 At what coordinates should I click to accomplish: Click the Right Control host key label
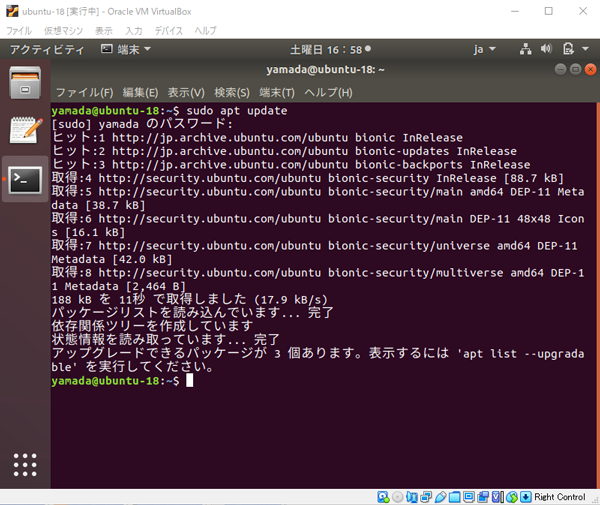coord(559,497)
